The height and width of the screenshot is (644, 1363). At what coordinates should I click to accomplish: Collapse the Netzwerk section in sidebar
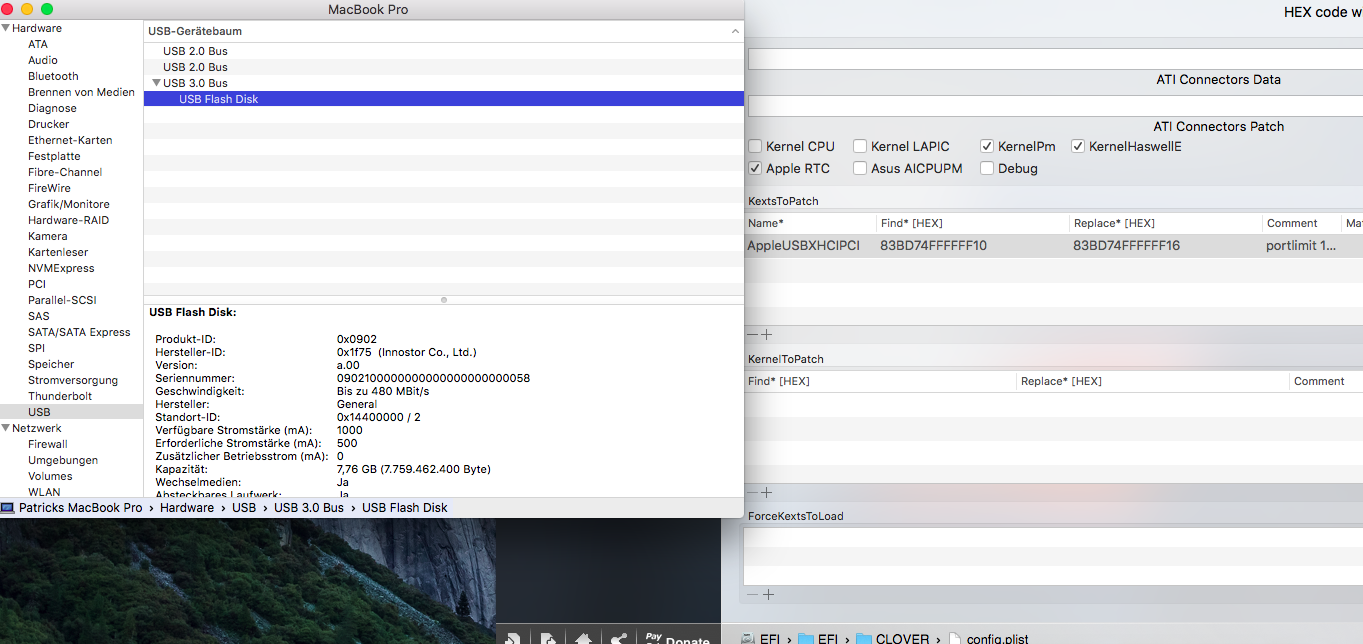[6, 428]
